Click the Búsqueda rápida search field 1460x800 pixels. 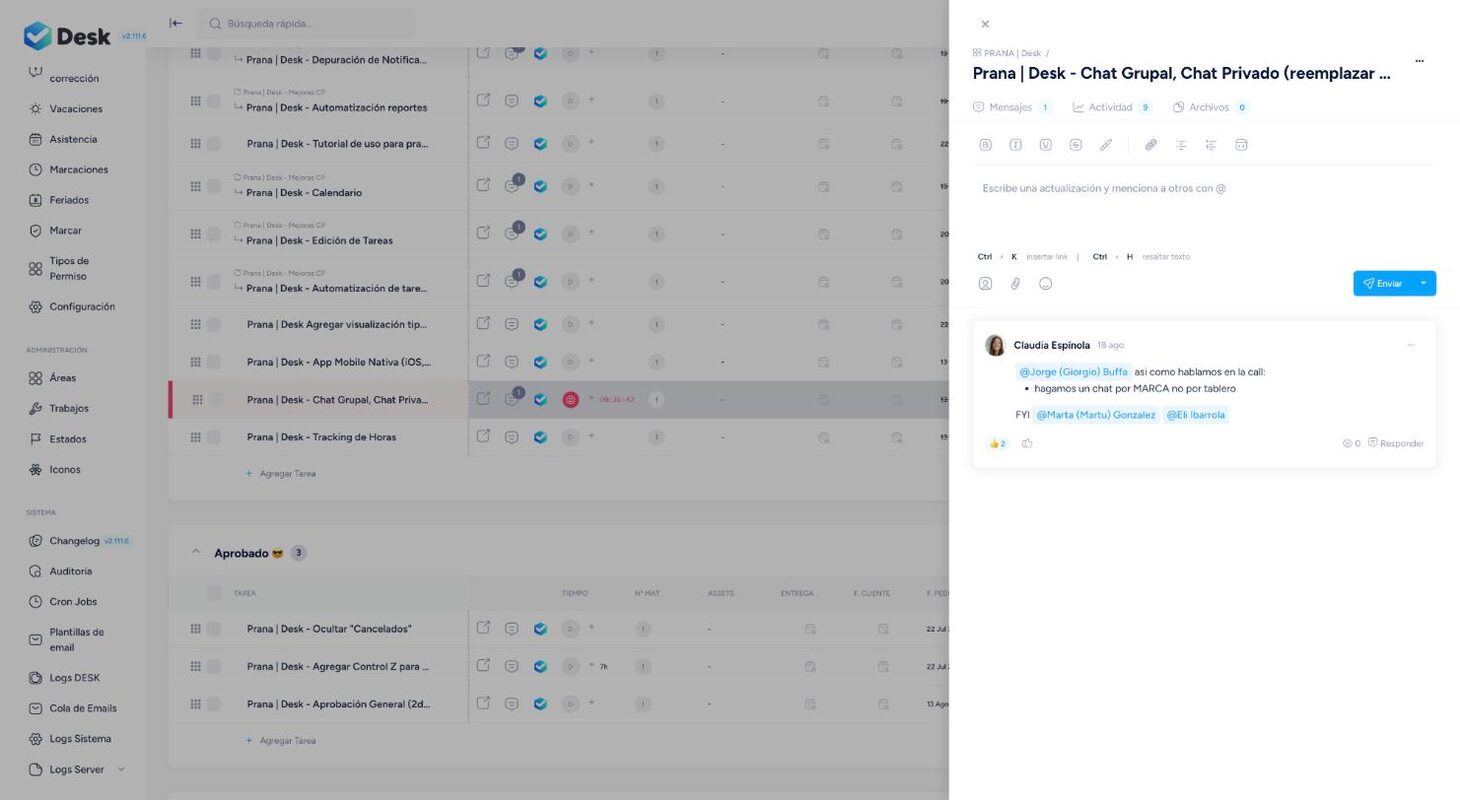(305, 23)
